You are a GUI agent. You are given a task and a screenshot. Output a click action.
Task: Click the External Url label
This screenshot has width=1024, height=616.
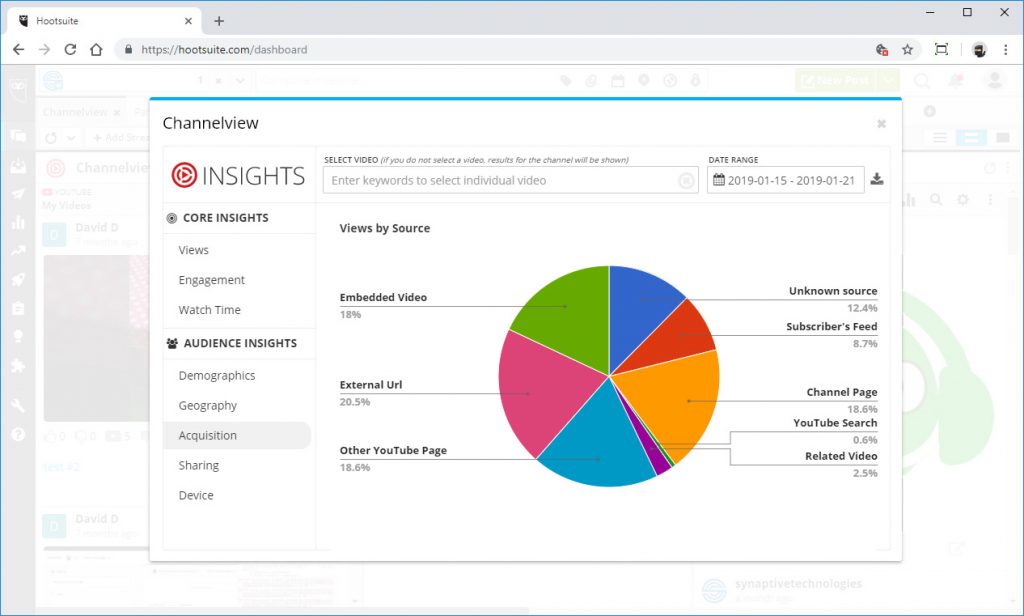(x=370, y=385)
